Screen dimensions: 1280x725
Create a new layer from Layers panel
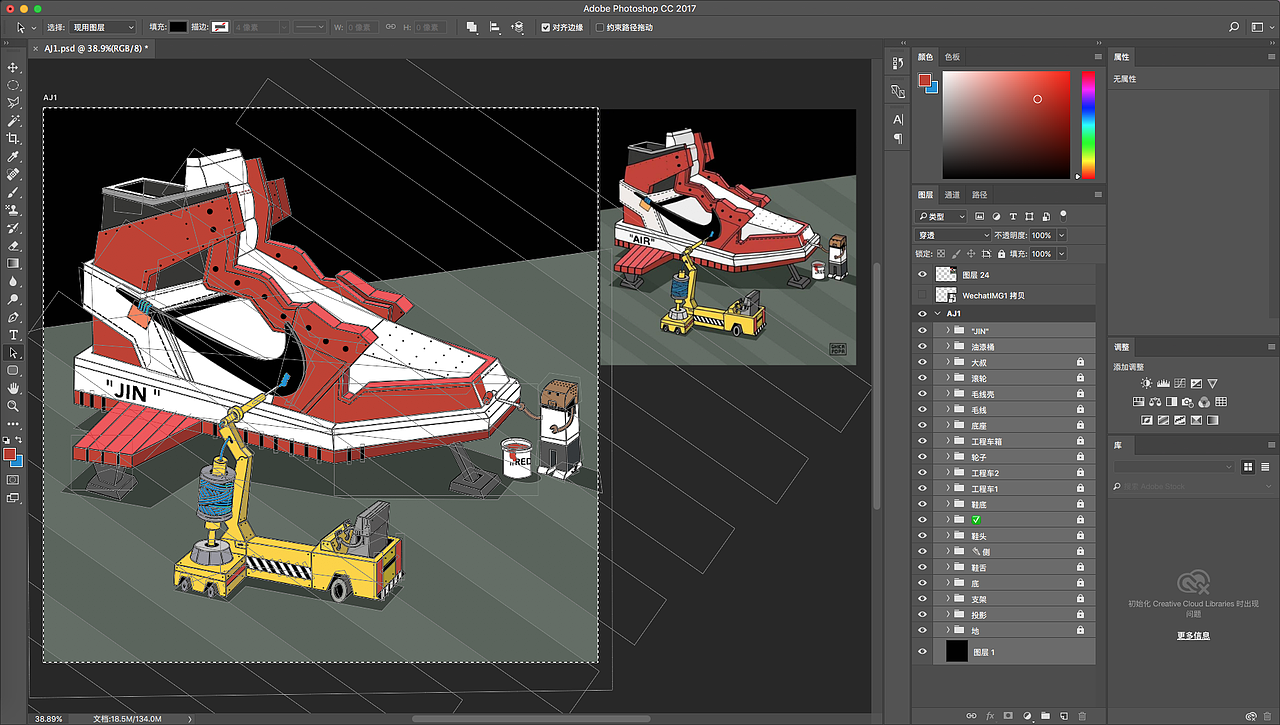coord(1063,716)
